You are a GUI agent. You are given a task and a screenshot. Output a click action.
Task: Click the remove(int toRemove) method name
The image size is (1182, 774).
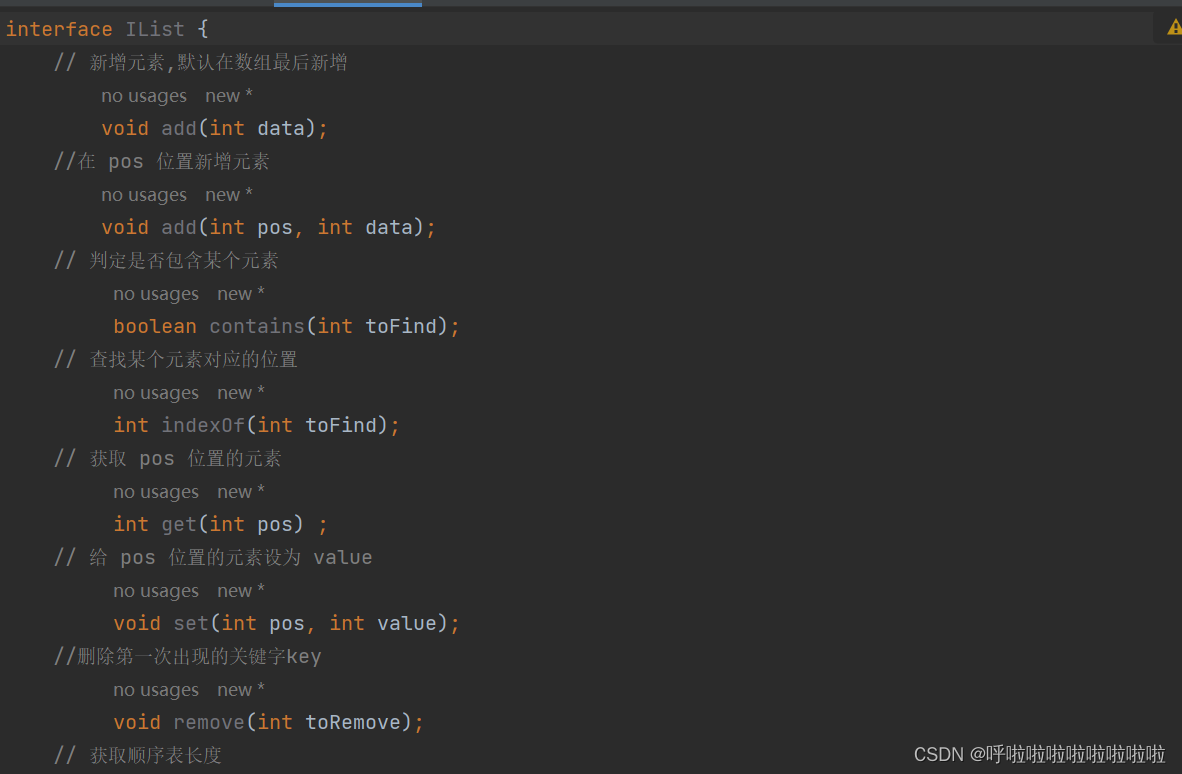point(208,722)
